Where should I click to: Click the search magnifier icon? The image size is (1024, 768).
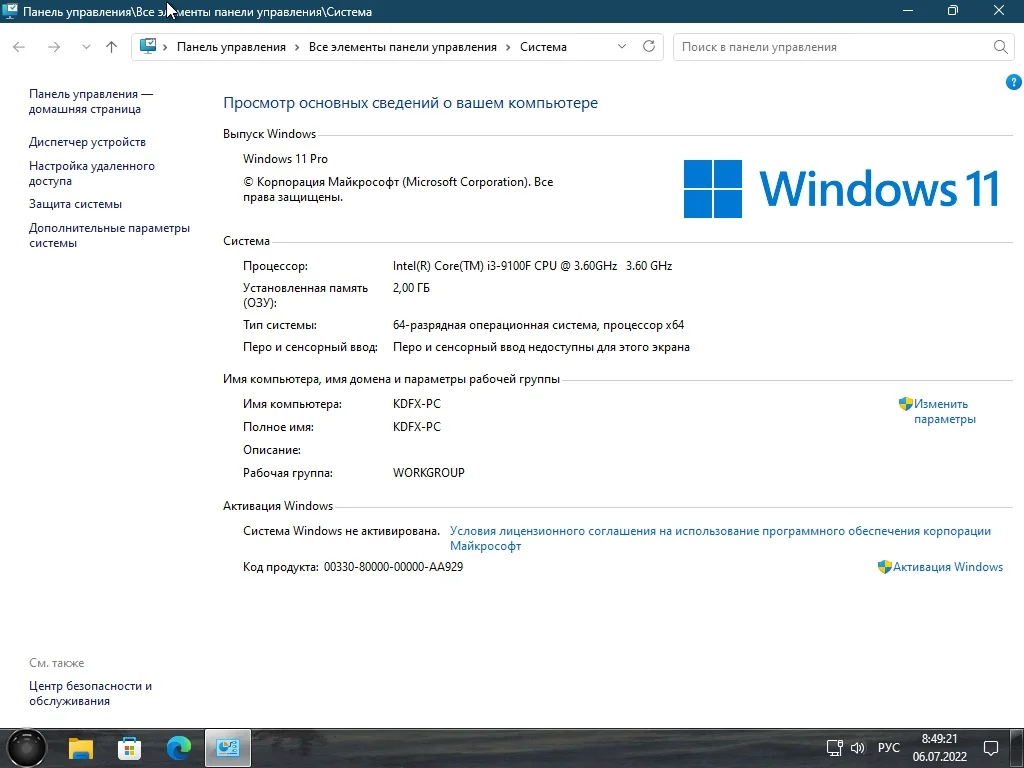tap(1000, 47)
